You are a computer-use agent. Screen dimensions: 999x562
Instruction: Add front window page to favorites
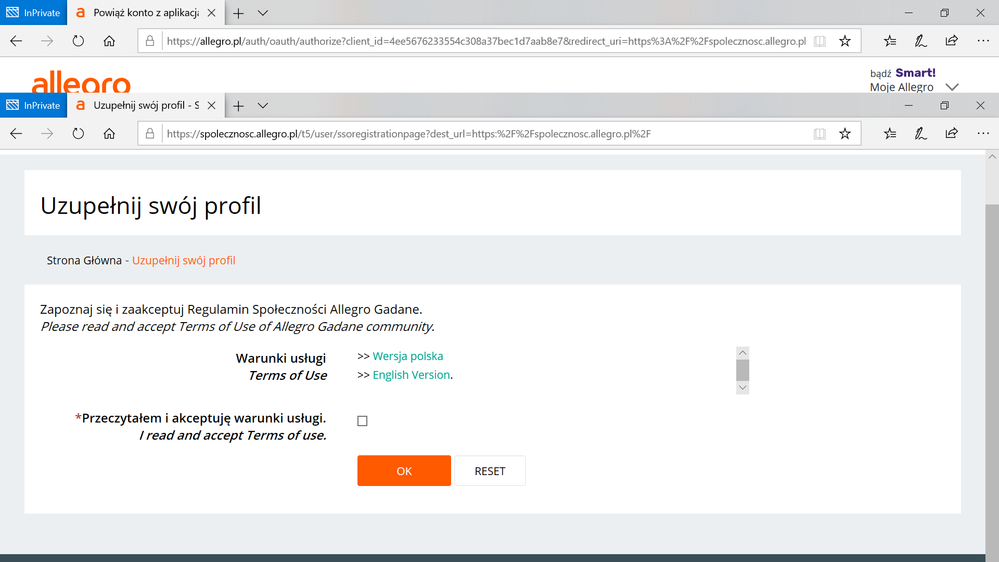point(845,133)
